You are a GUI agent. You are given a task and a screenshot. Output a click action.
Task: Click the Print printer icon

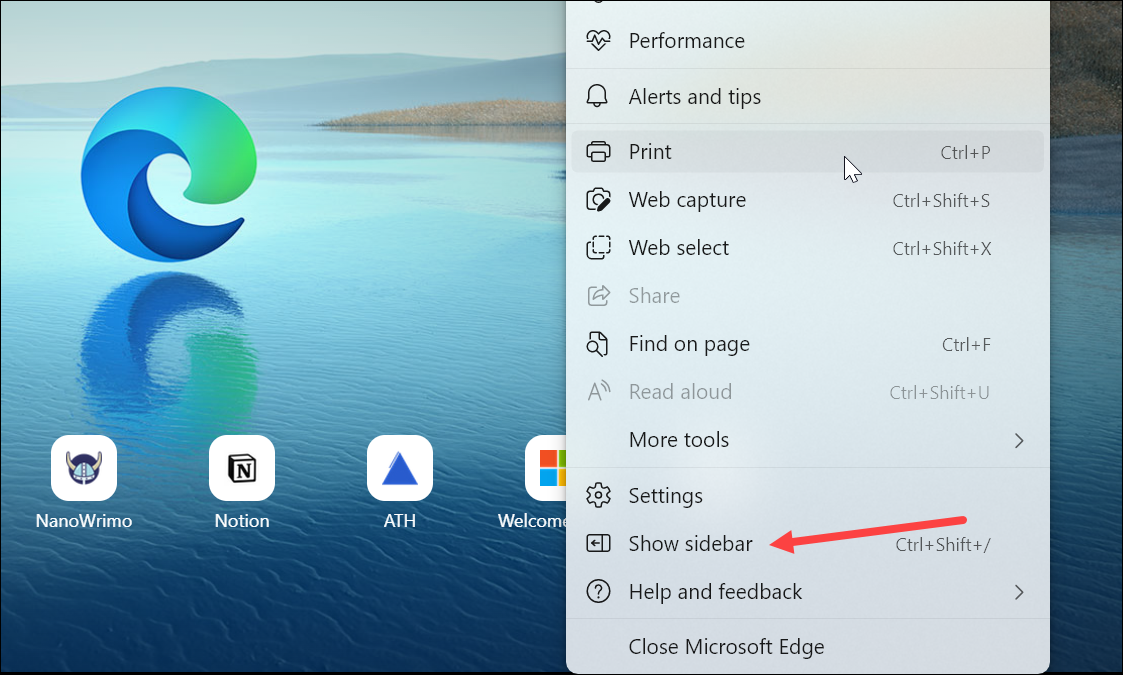(598, 150)
